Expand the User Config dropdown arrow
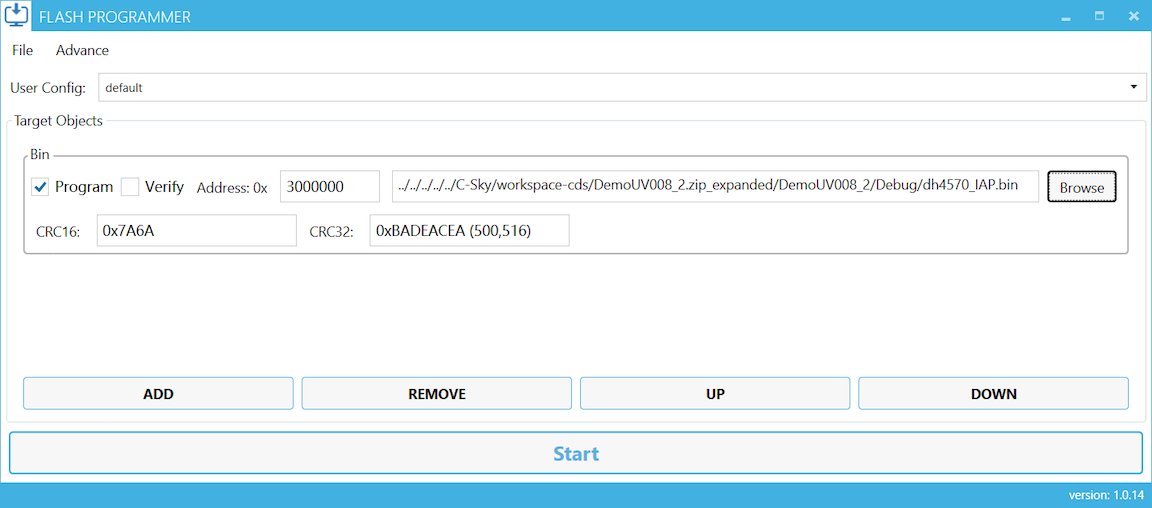 [1133, 87]
